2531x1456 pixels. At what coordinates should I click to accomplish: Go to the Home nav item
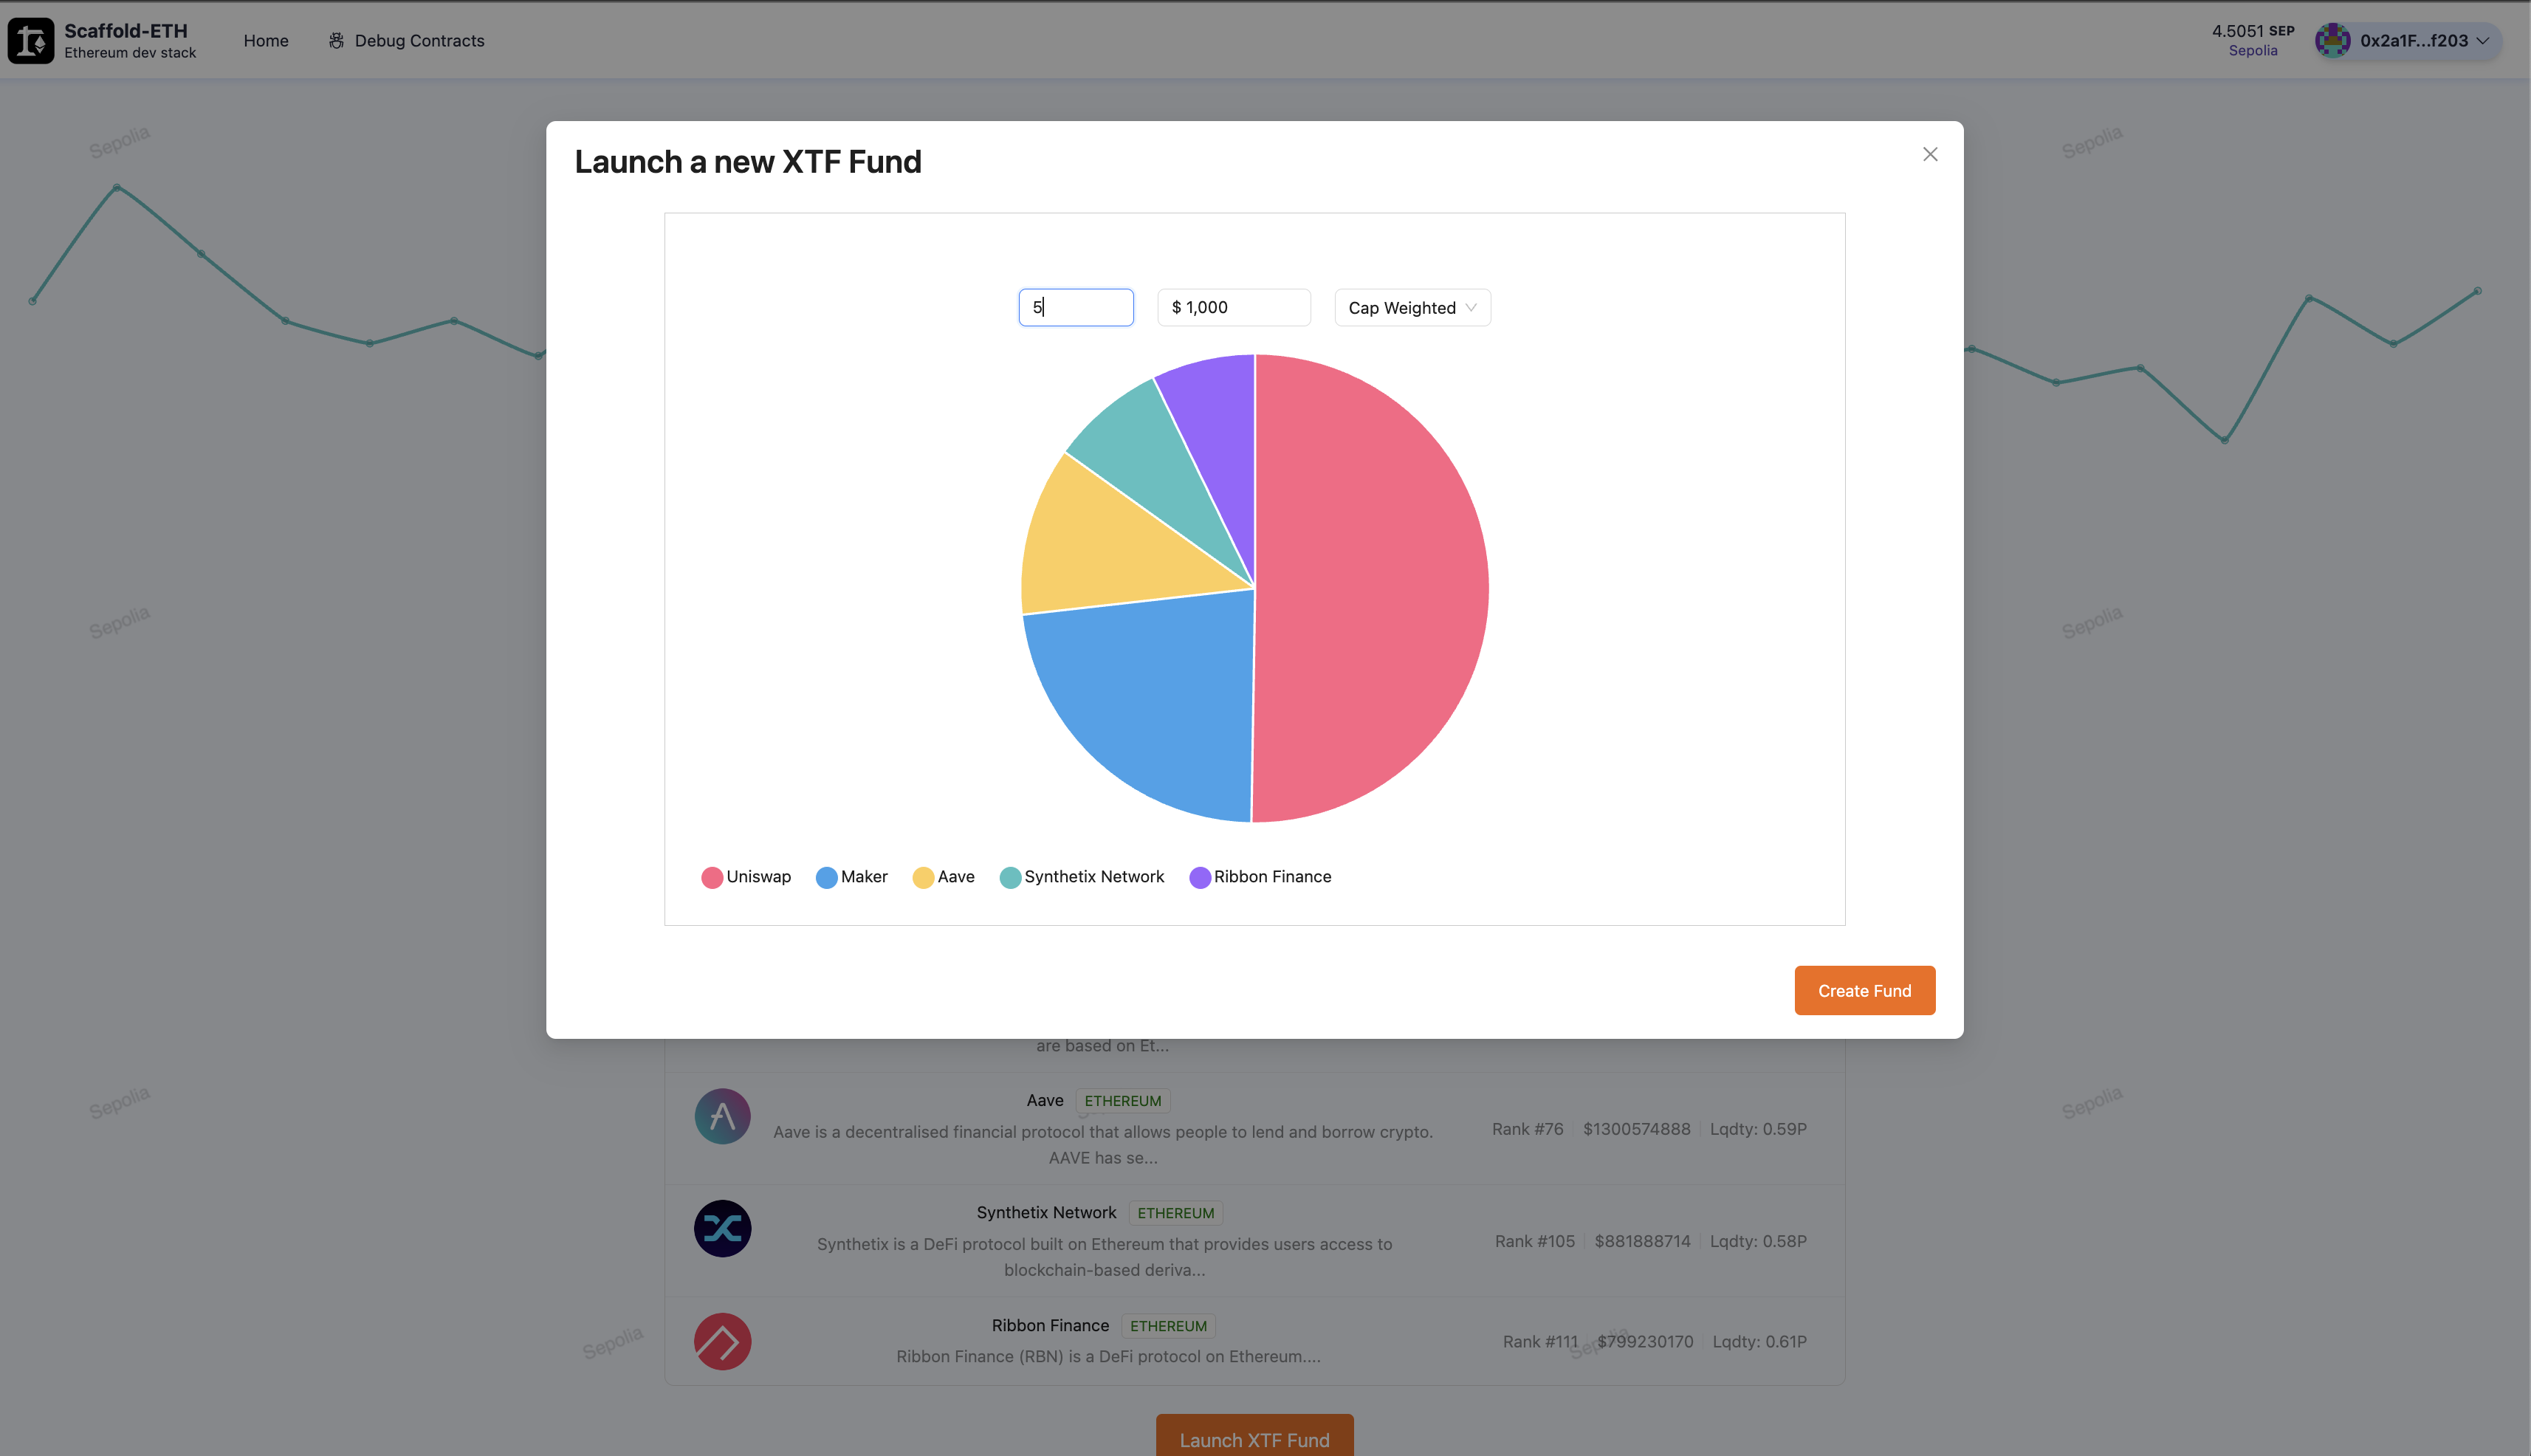(x=266, y=41)
